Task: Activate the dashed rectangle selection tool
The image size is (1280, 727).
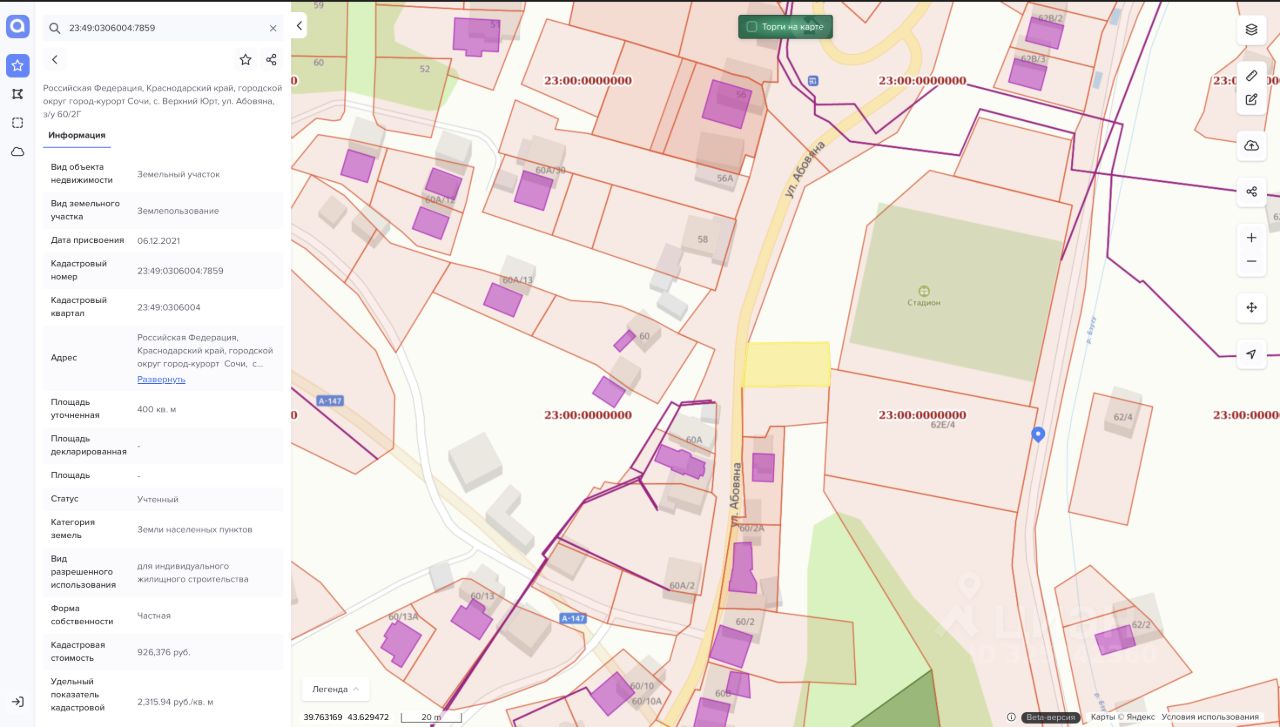Action: click(x=17, y=123)
